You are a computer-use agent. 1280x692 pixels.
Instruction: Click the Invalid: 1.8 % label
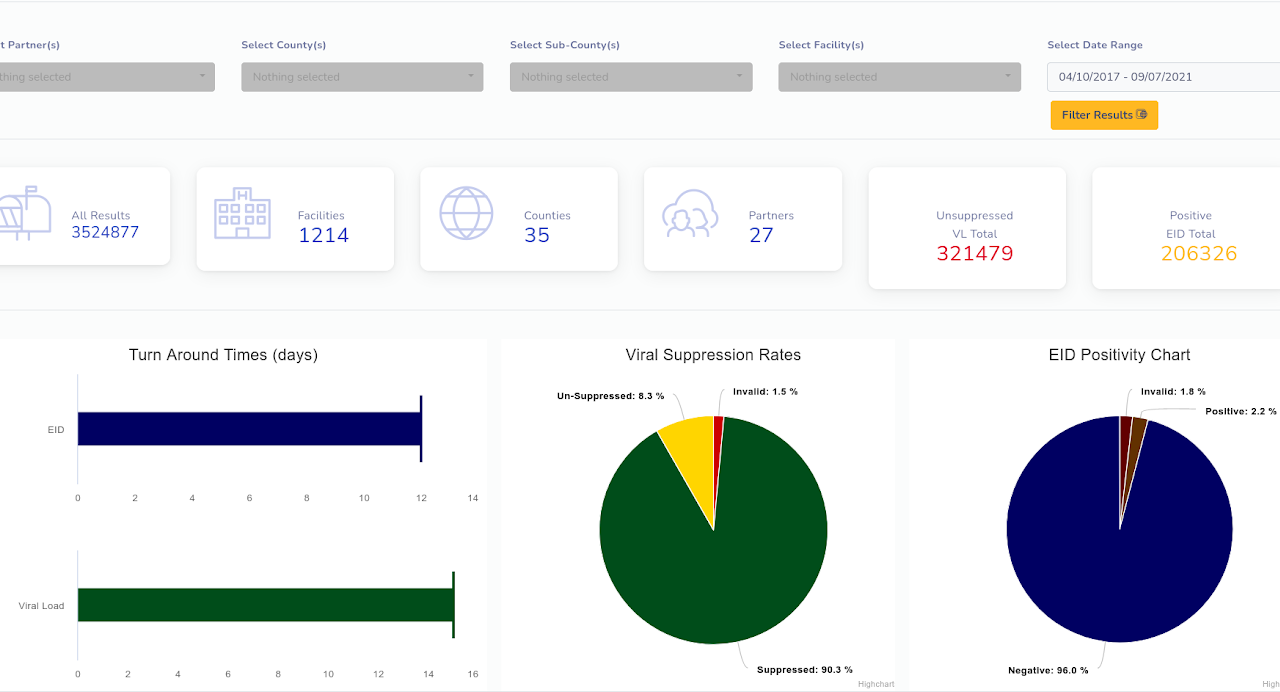(1173, 392)
